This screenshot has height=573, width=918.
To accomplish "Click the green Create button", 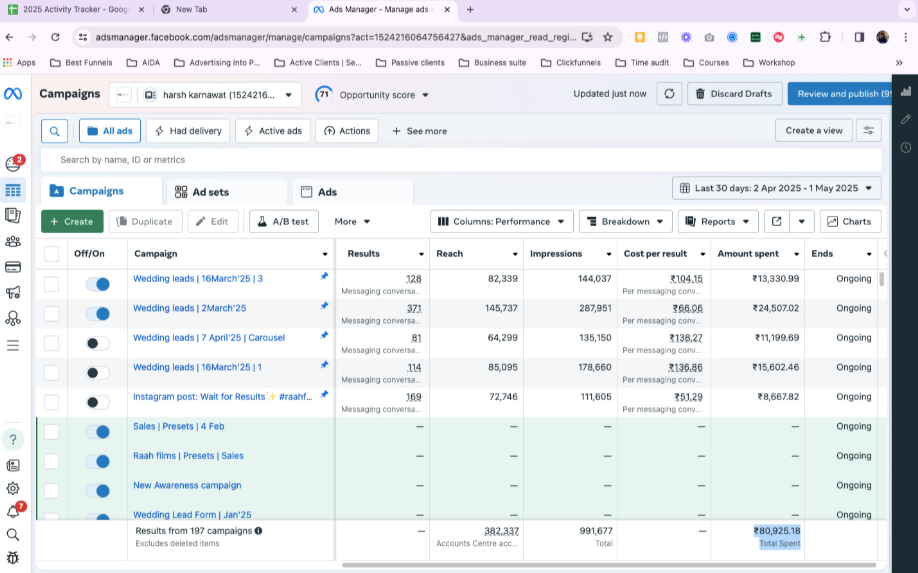I will [72, 222].
